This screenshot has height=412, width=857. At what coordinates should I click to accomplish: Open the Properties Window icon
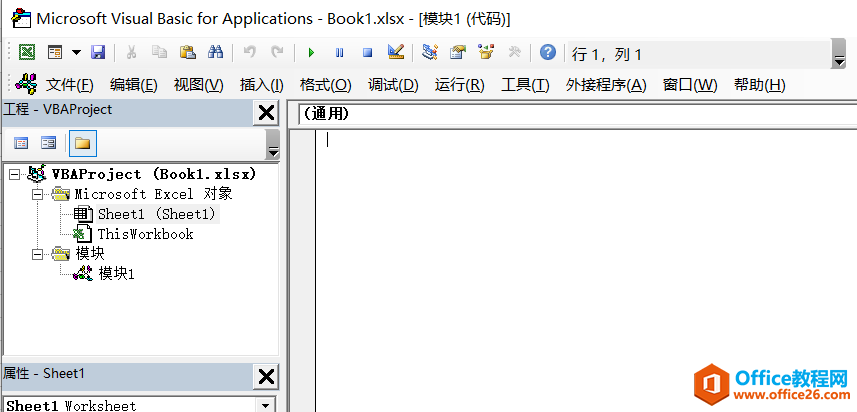(458, 52)
